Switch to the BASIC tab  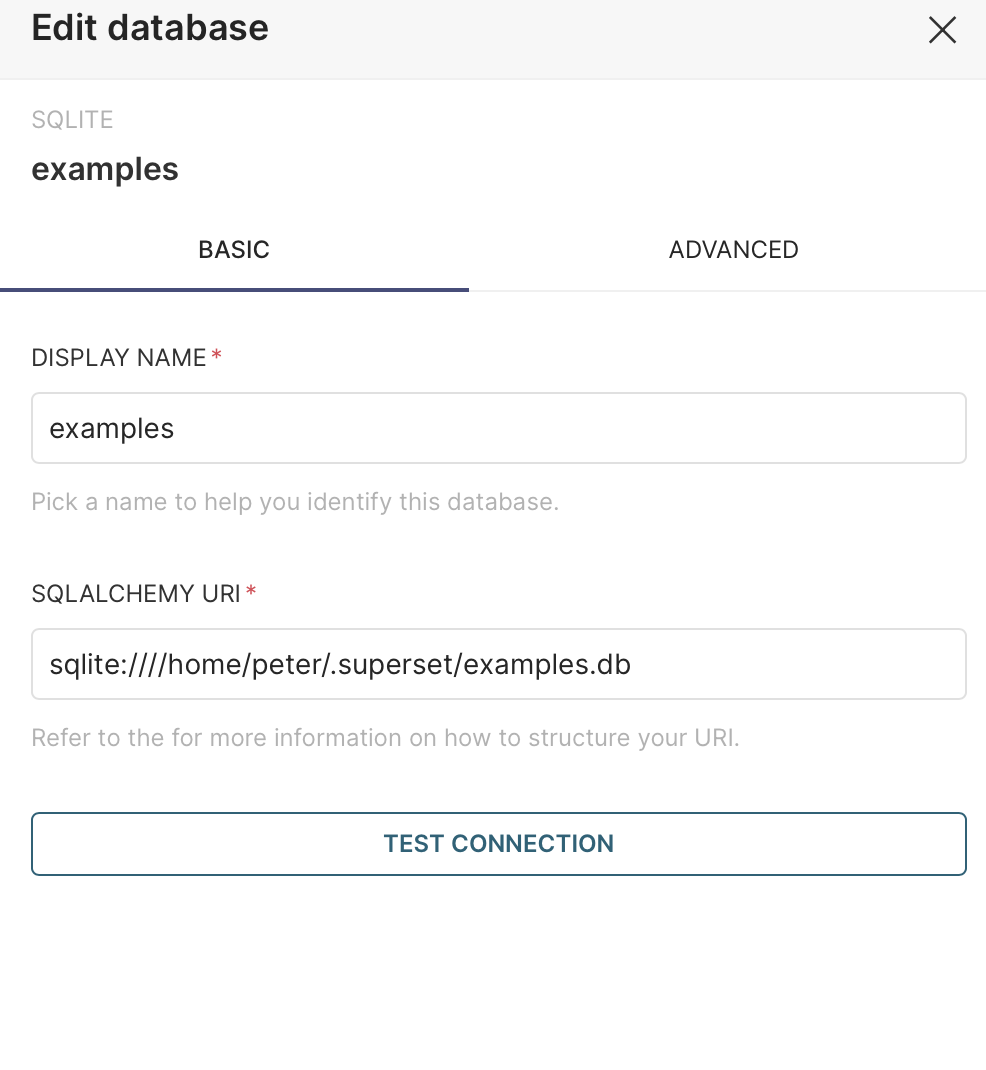[x=234, y=250]
